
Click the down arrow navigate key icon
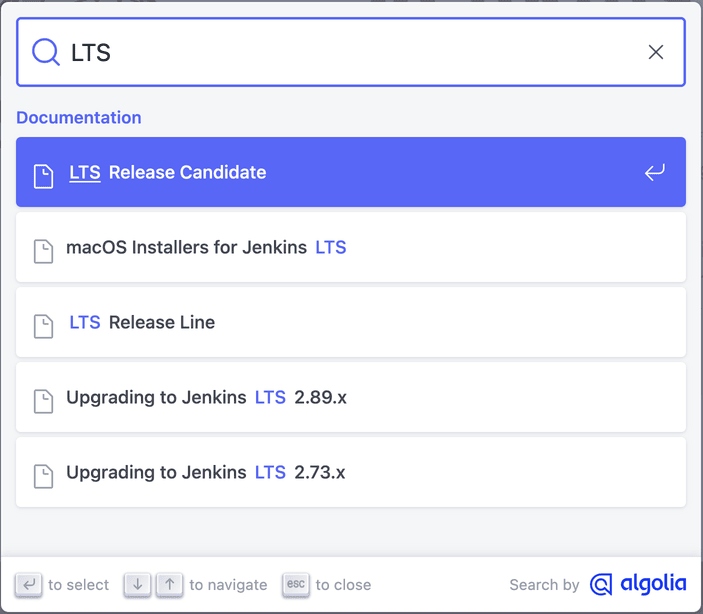[x=138, y=584]
